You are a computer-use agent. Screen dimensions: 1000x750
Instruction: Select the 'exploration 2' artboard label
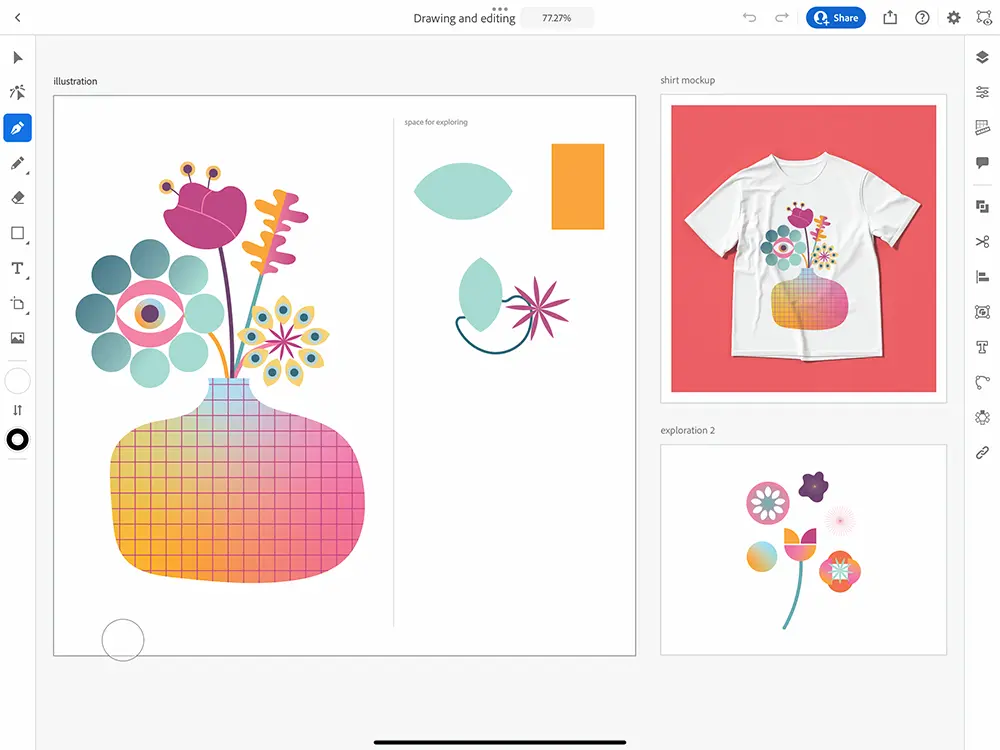pyautogui.click(x=687, y=431)
